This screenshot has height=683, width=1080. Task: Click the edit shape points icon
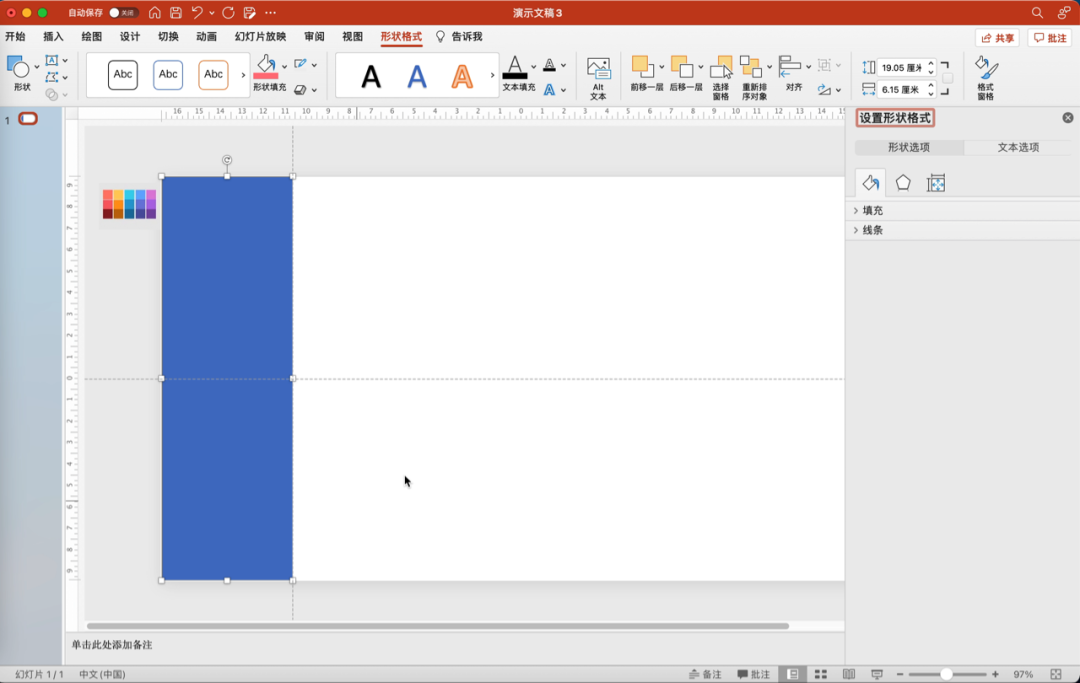[52, 77]
